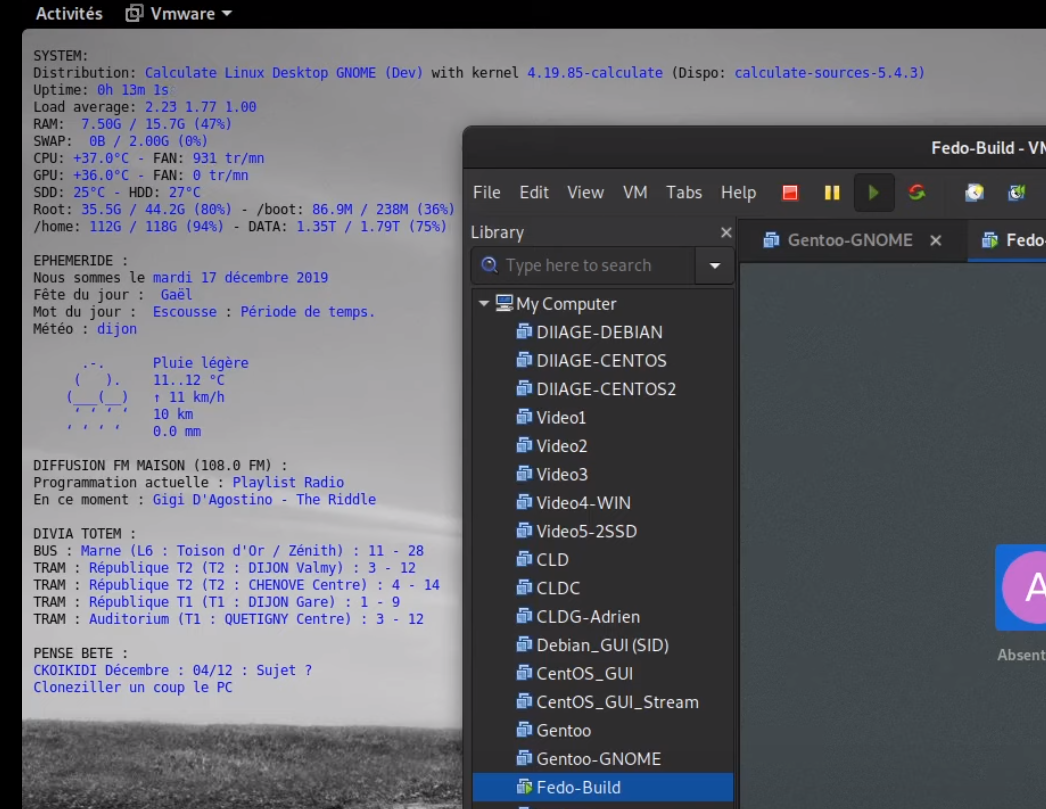Open the search filter dropdown next to search field

point(713,265)
